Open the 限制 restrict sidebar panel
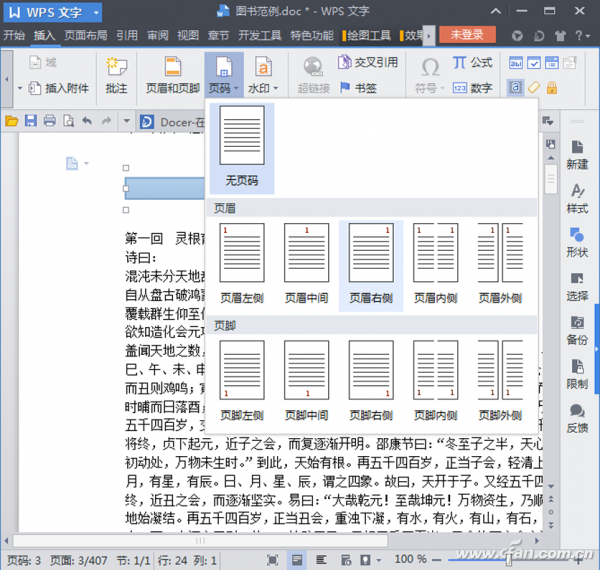The image size is (600, 570). (x=577, y=375)
